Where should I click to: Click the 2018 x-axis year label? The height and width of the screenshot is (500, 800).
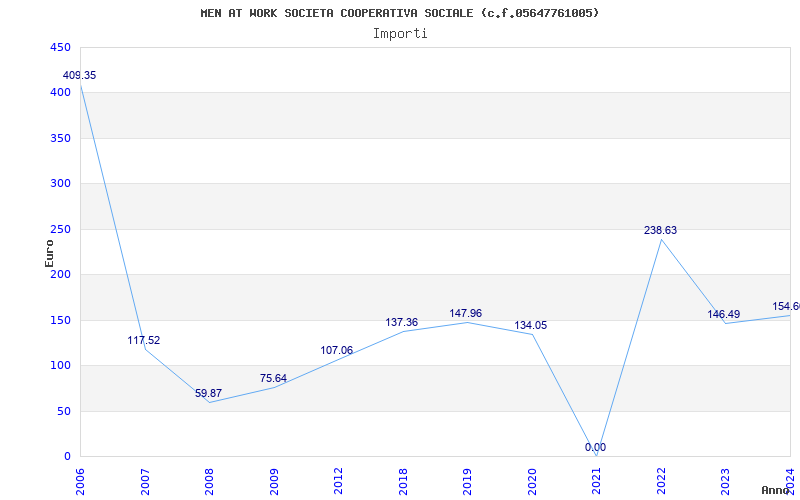pyautogui.click(x=403, y=481)
